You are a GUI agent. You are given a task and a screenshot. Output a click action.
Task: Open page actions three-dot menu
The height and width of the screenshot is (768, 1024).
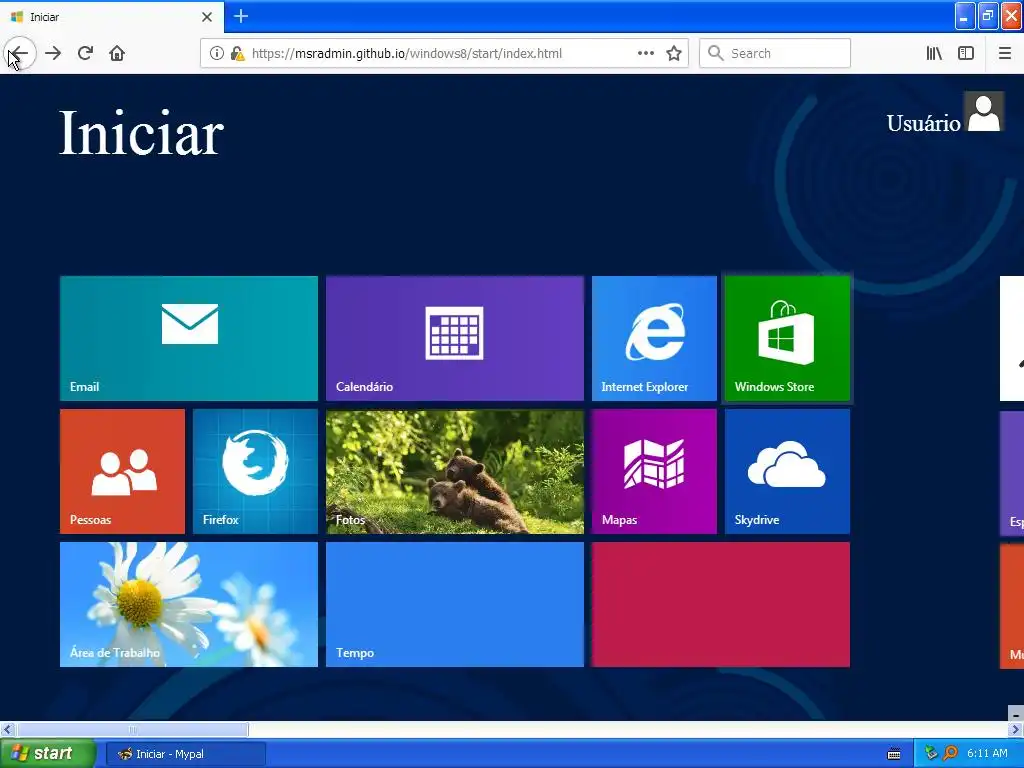646,54
